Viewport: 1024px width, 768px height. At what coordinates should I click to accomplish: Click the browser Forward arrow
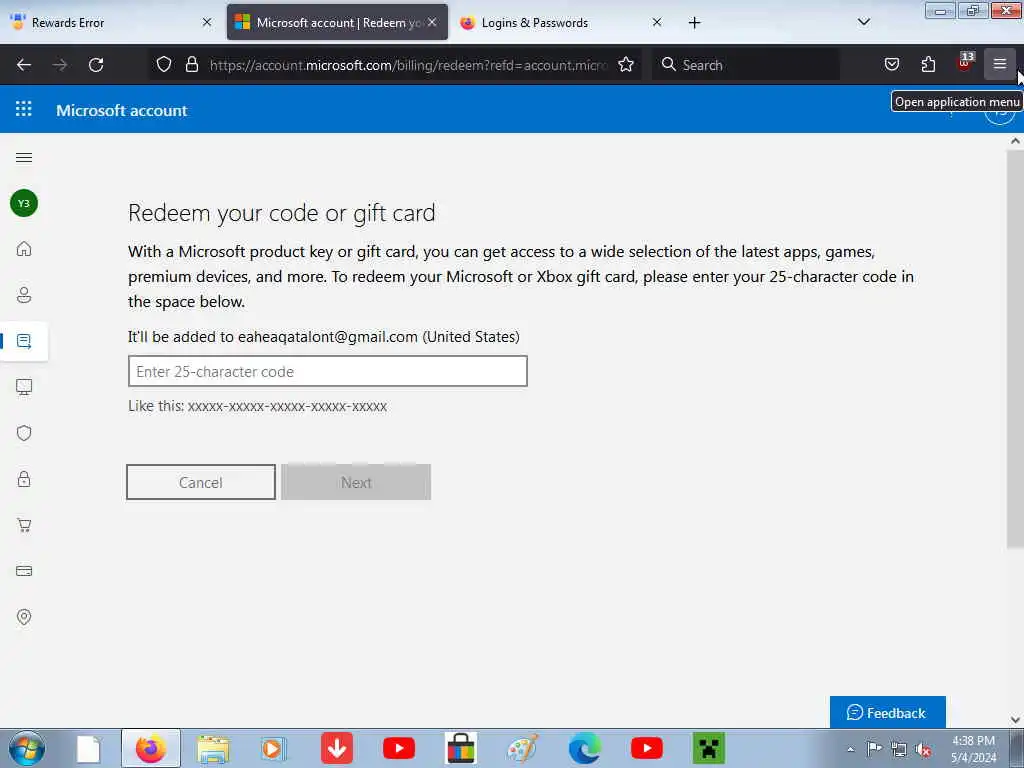pyautogui.click(x=60, y=65)
